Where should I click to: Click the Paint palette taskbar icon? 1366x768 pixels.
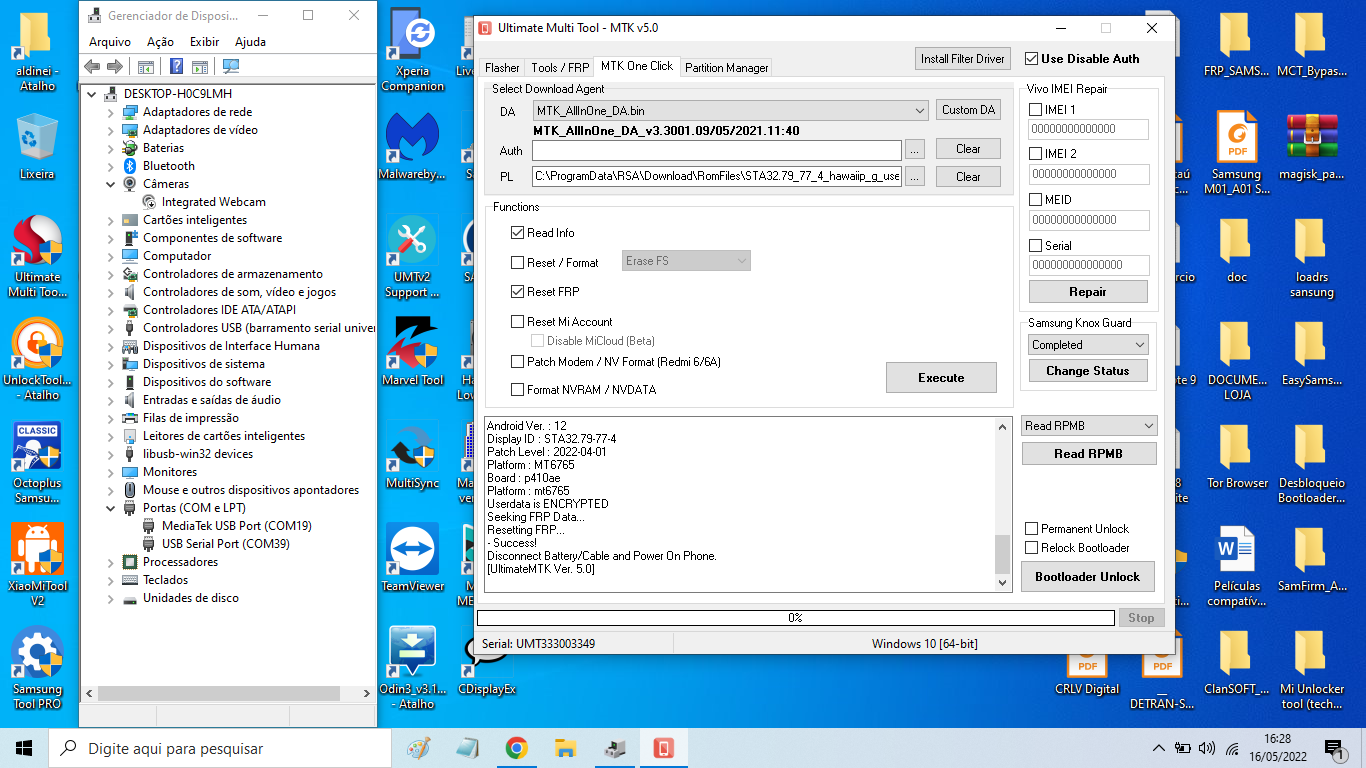419,748
